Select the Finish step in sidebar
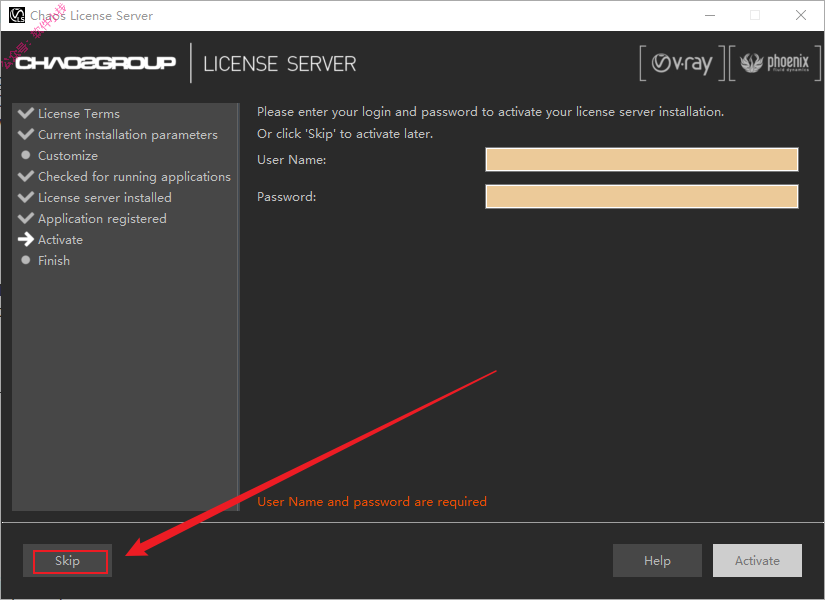Image resolution: width=825 pixels, height=600 pixels. [54, 261]
